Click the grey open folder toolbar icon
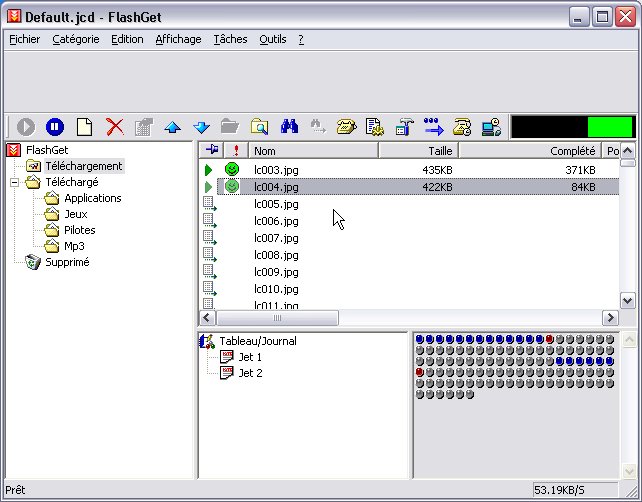Image resolution: width=642 pixels, height=502 pixels. click(x=230, y=127)
